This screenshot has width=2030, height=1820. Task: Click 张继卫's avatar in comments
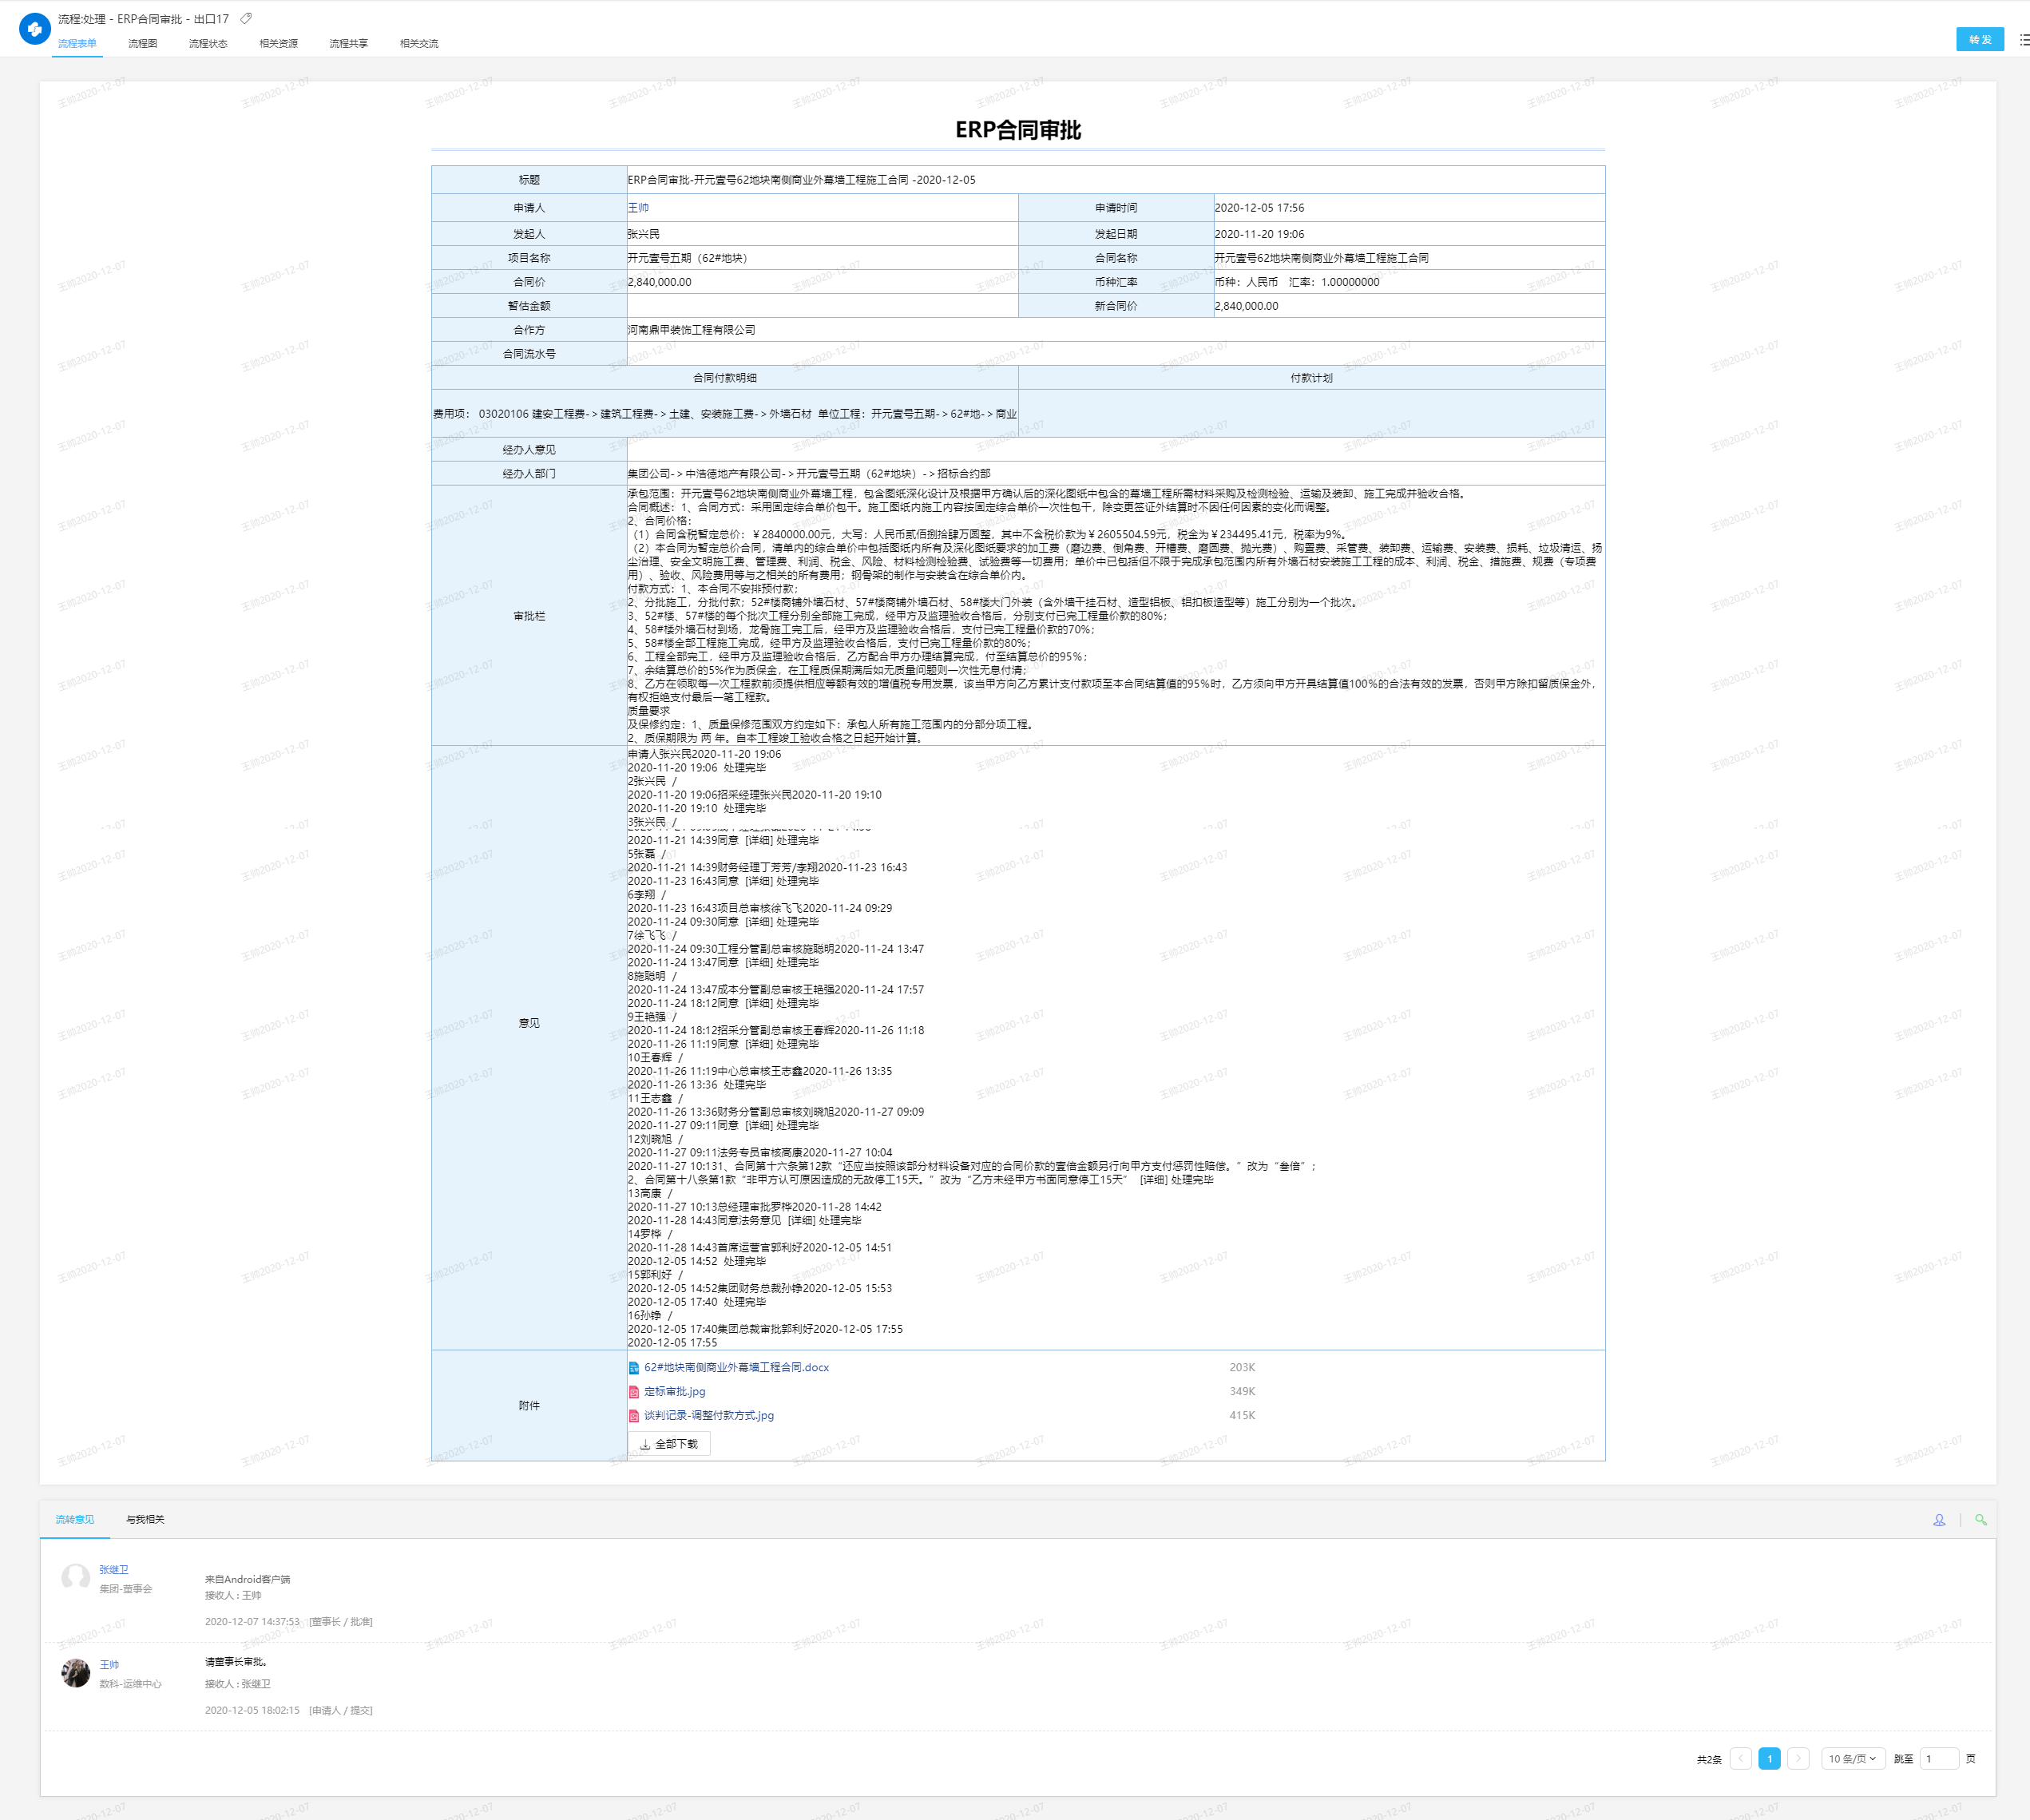76,1578
